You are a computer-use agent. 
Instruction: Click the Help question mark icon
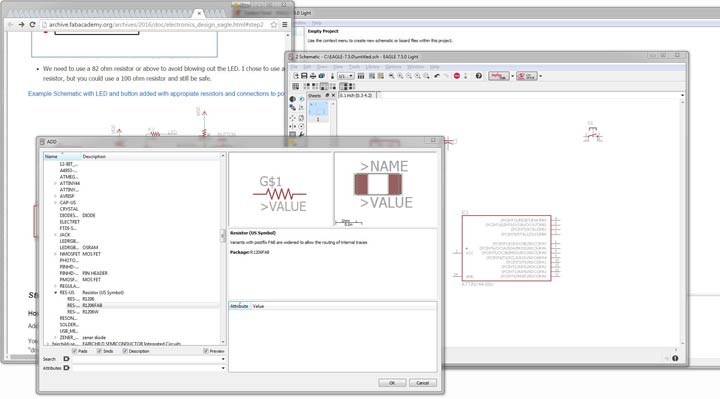click(x=479, y=76)
